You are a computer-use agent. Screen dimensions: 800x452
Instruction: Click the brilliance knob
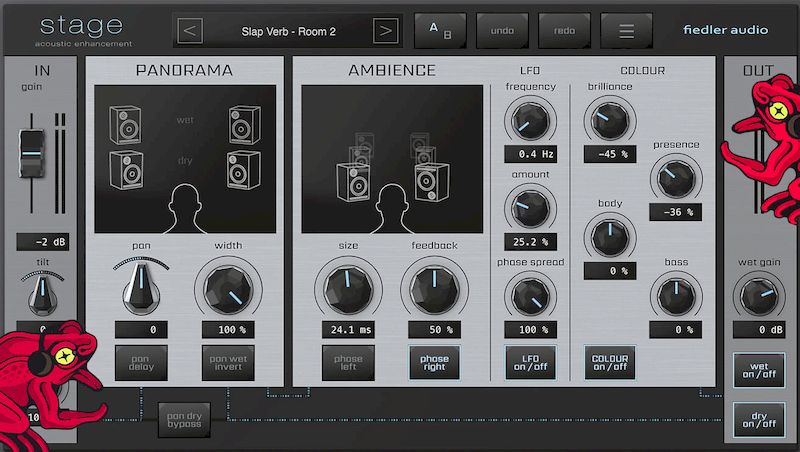pyautogui.click(x=610, y=121)
